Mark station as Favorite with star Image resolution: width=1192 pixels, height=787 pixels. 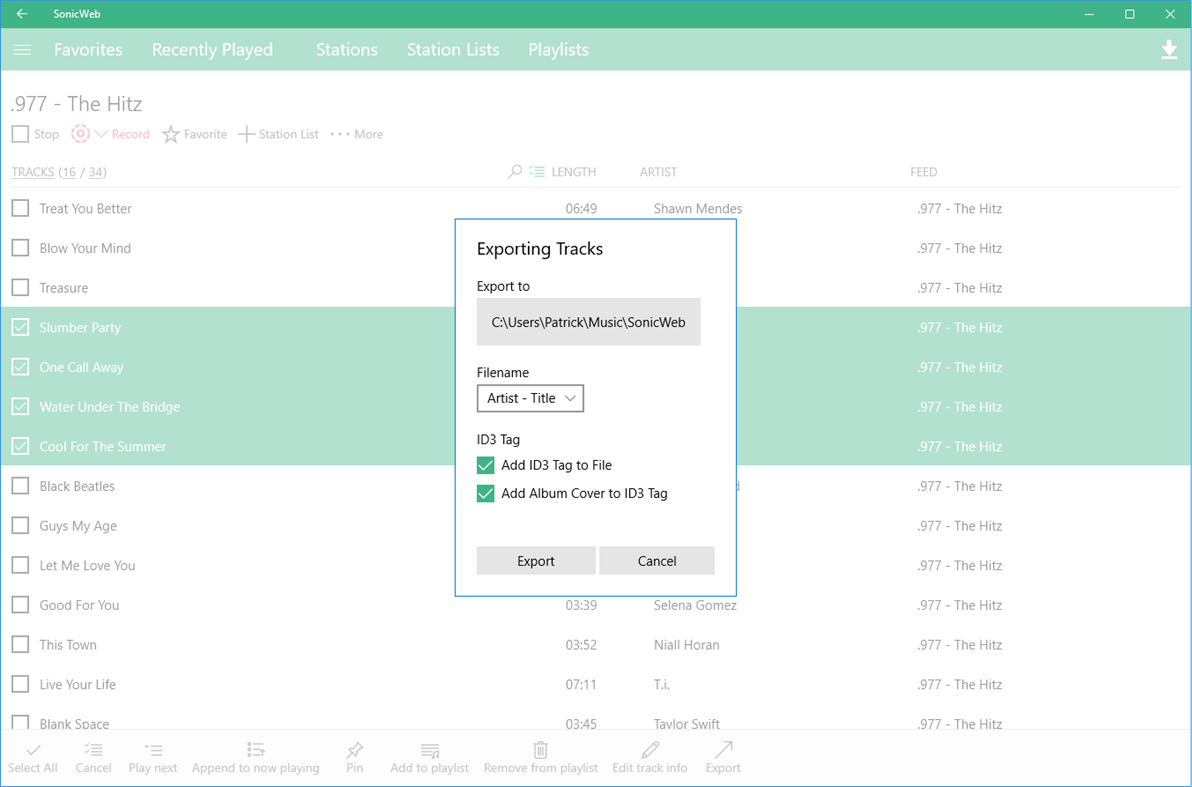click(x=195, y=135)
